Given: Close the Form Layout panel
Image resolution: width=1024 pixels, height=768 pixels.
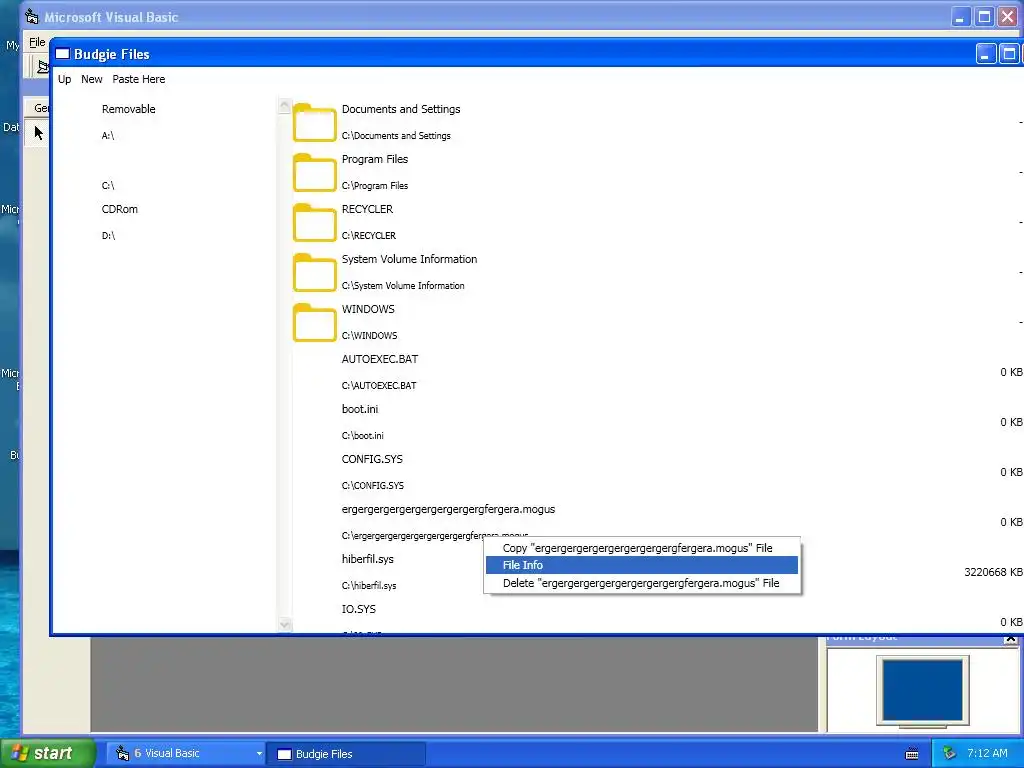Looking at the screenshot, I should coord(1010,639).
